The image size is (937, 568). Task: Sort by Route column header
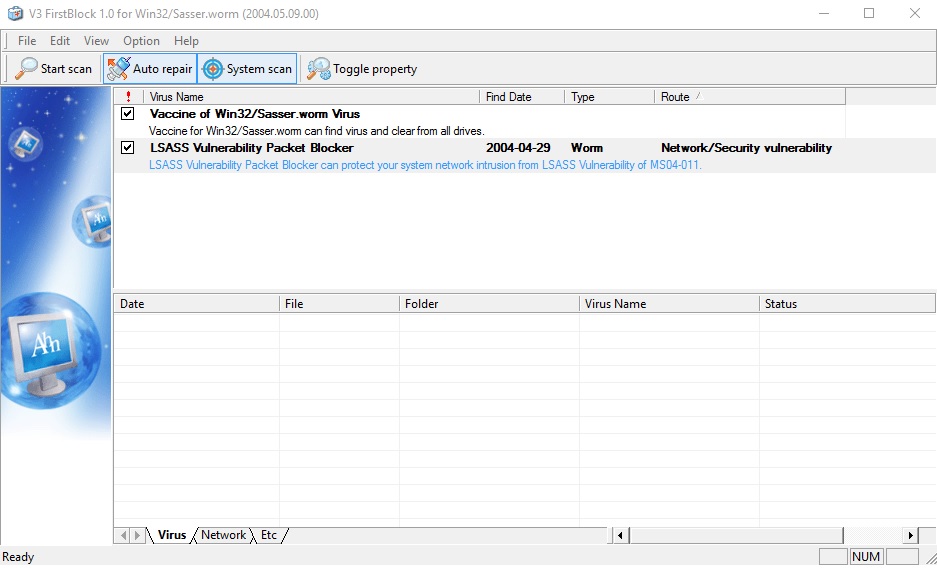[x=750, y=97]
